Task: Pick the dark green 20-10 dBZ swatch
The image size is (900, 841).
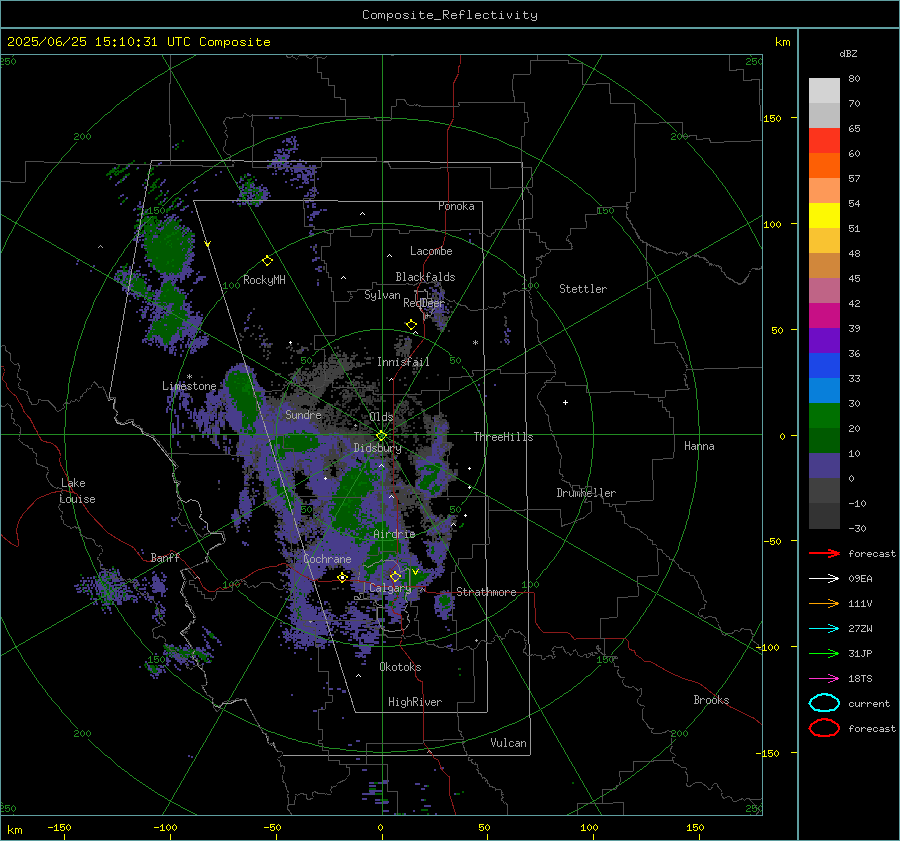Action: tap(824, 441)
